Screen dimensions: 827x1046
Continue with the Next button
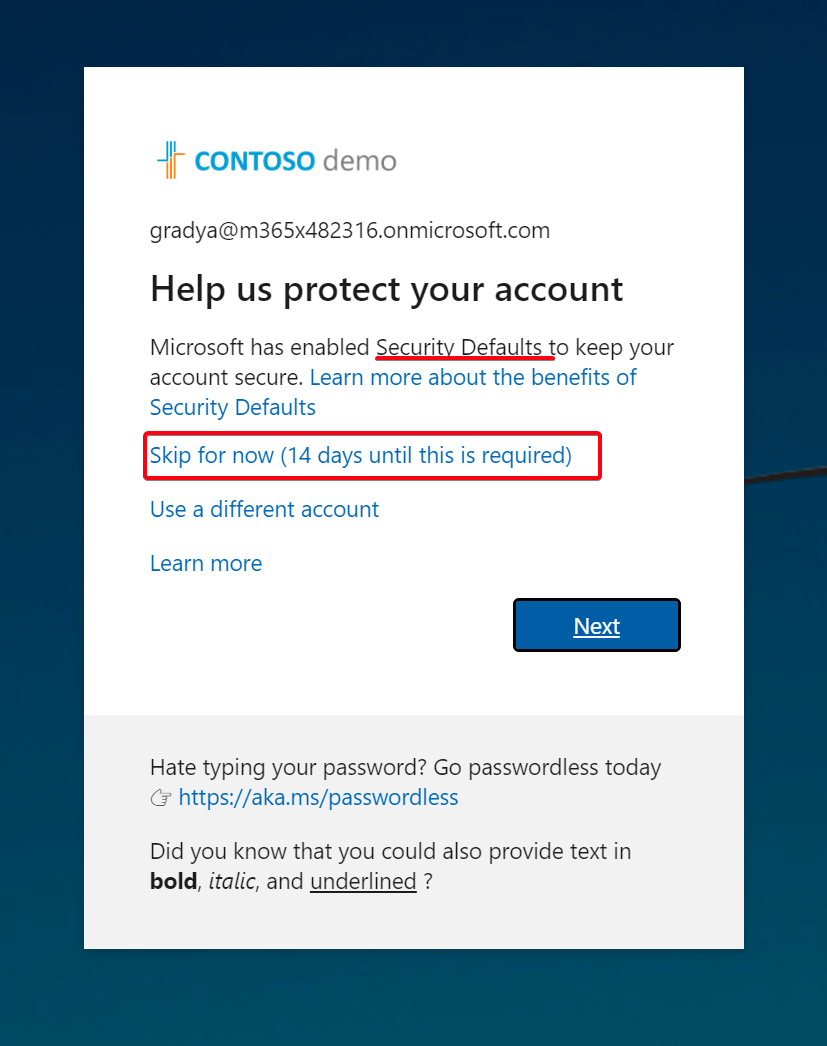point(597,625)
